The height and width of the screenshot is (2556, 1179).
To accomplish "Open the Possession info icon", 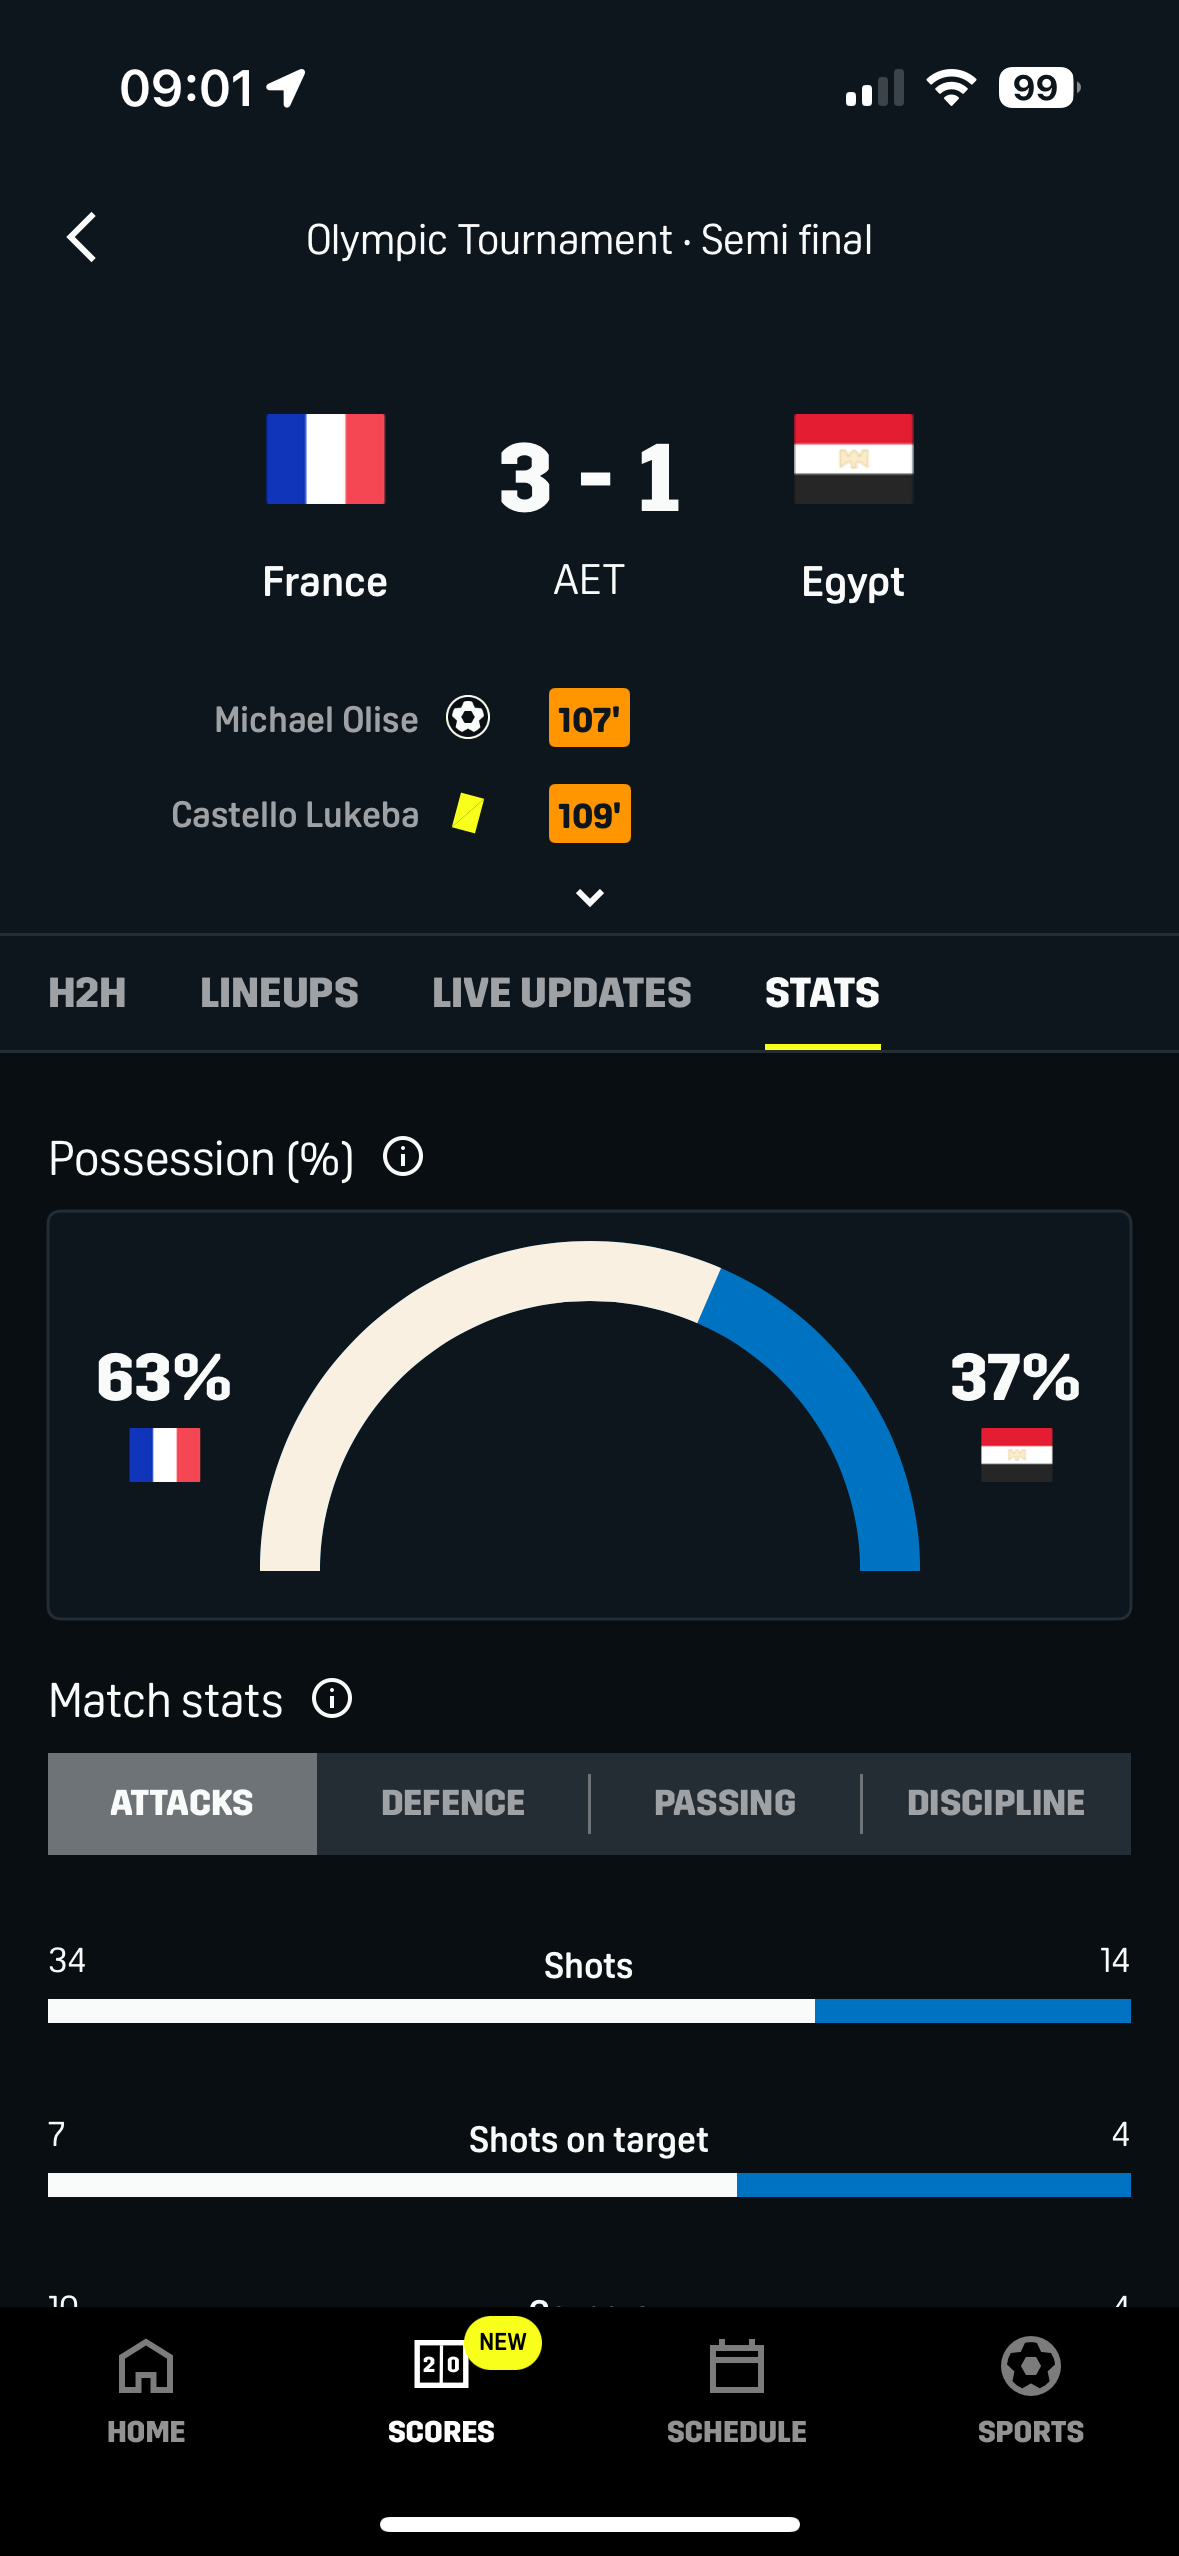I will point(403,1157).
